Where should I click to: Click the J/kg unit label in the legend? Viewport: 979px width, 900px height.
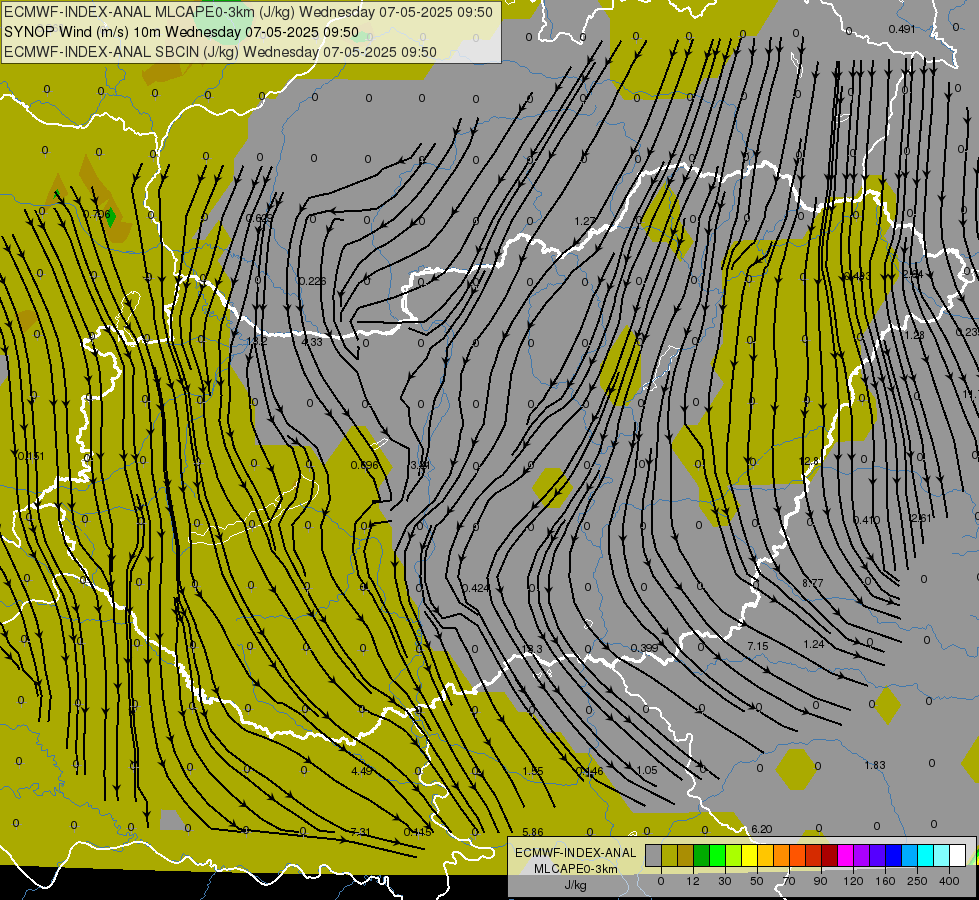click(x=576, y=885)
